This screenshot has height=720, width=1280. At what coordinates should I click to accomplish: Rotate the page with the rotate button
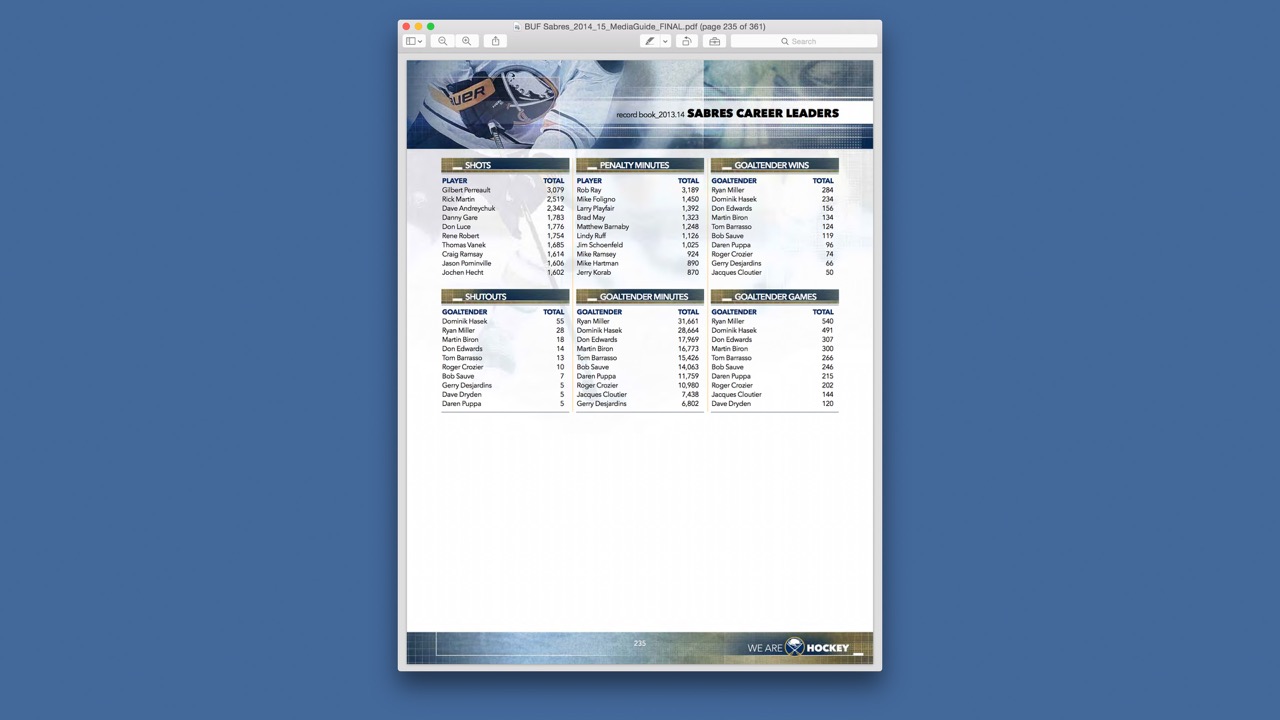pyautogui.click(x=687, y=41)
